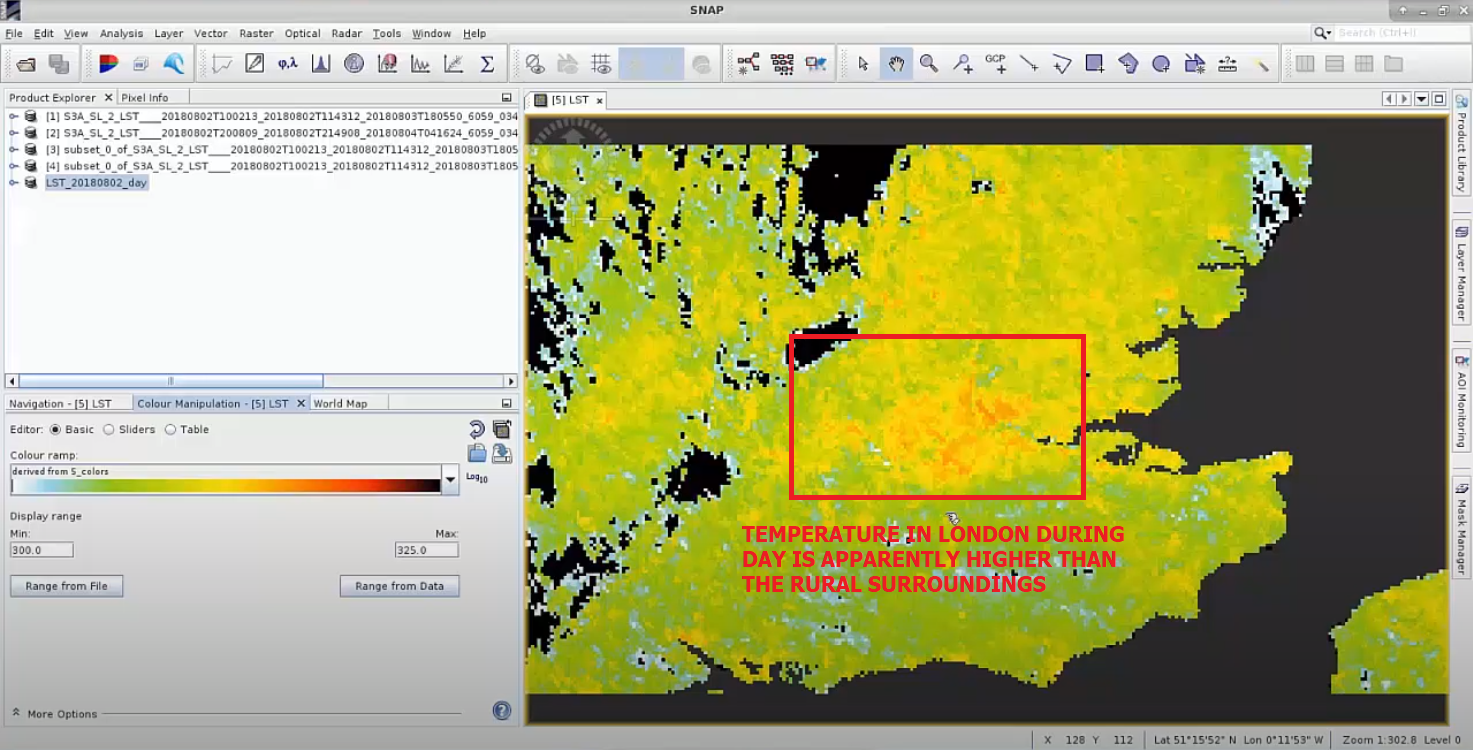
Task: Select the Pin placing tool
Action: [x=962, y=64]
